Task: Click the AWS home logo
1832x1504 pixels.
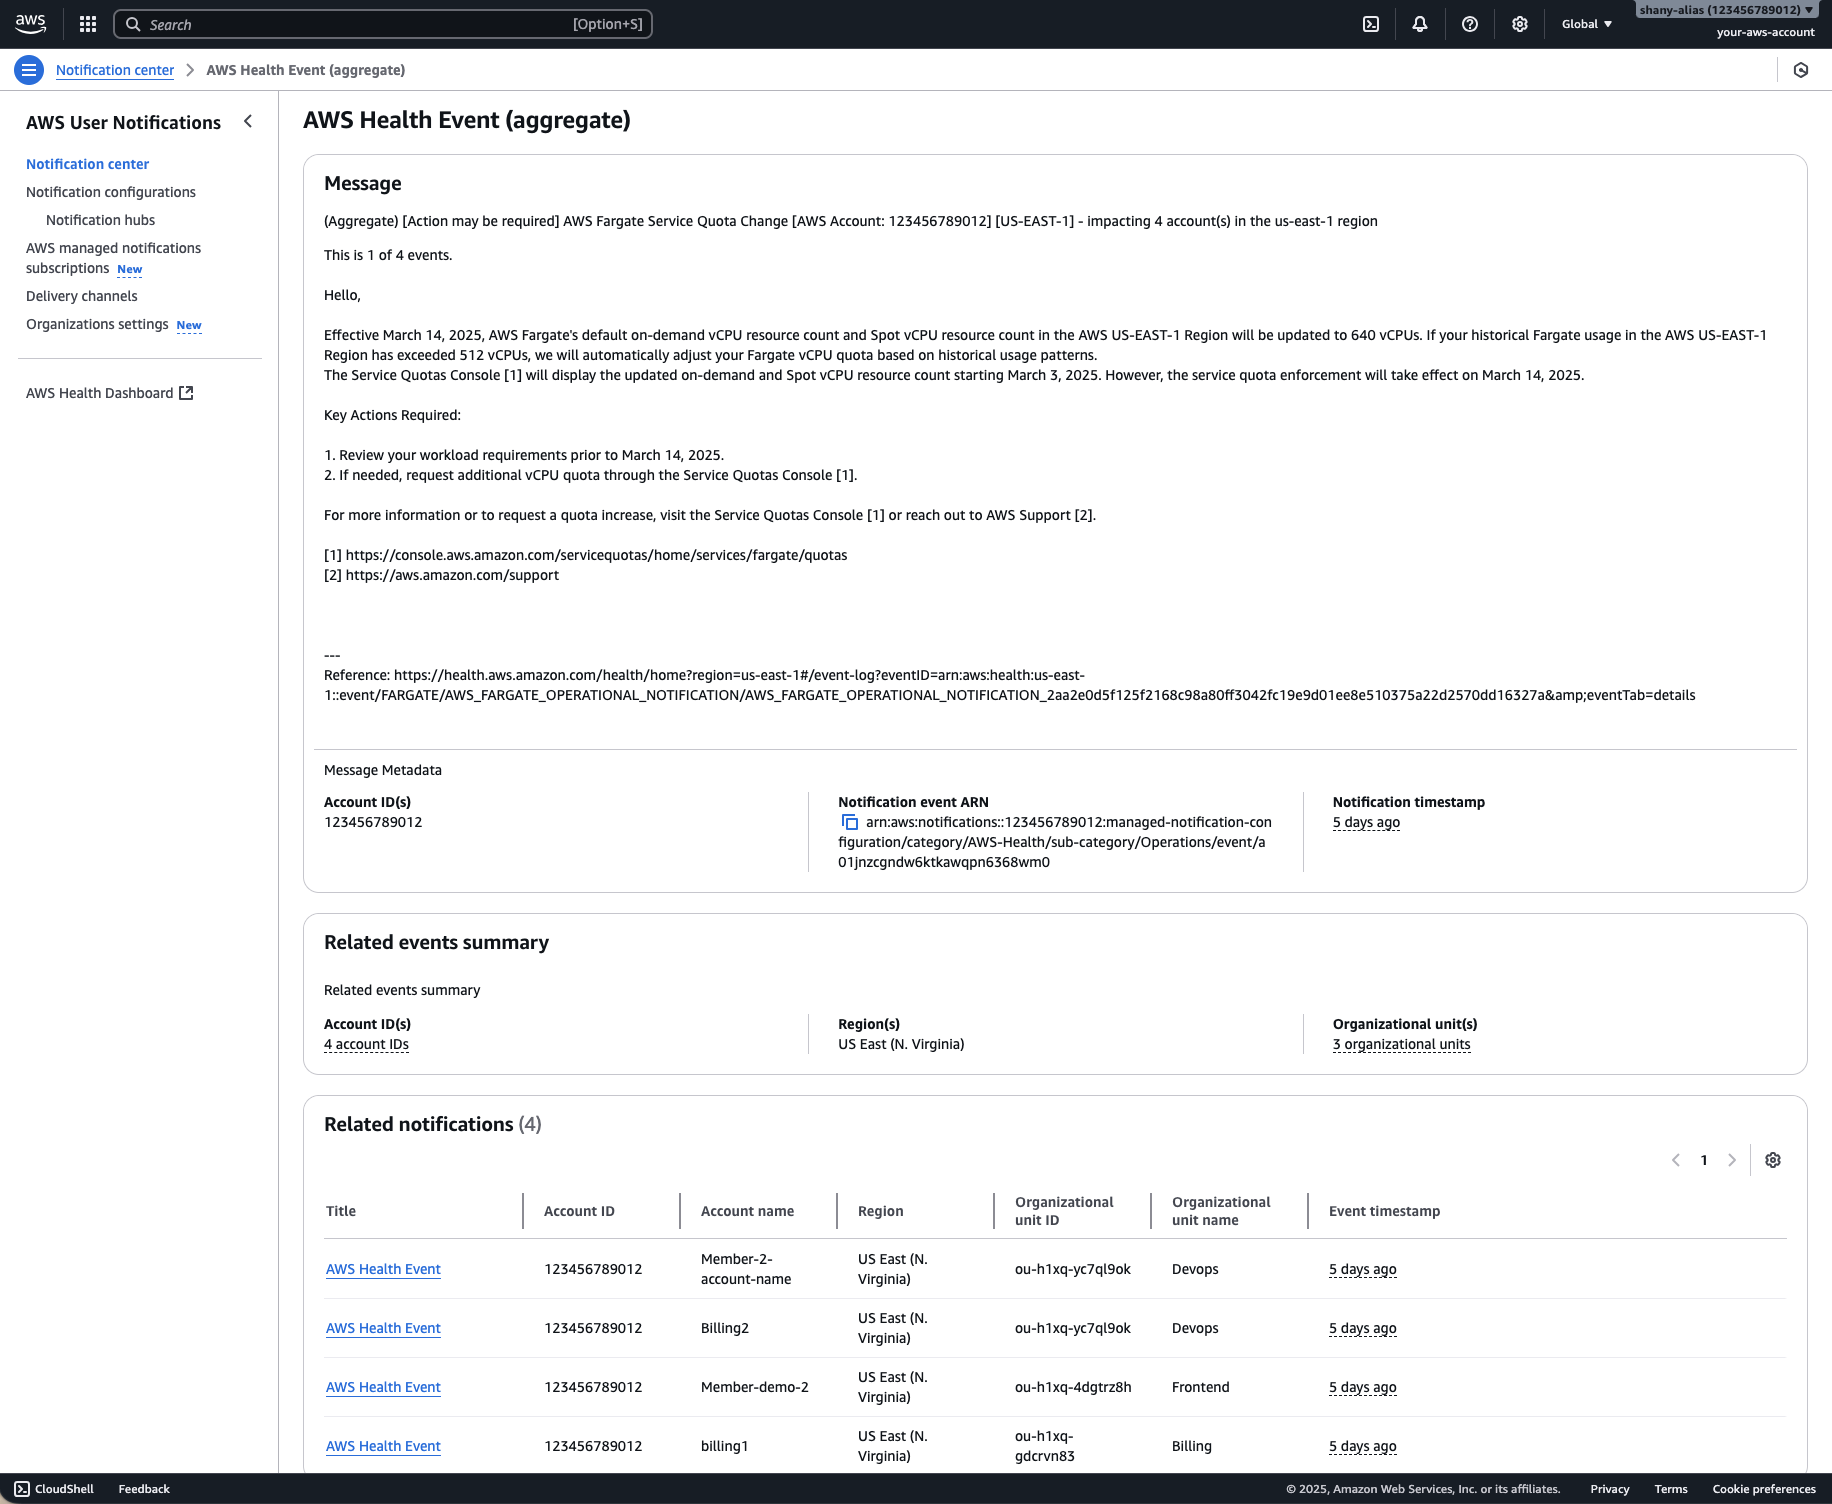Action: coord(30,23)
